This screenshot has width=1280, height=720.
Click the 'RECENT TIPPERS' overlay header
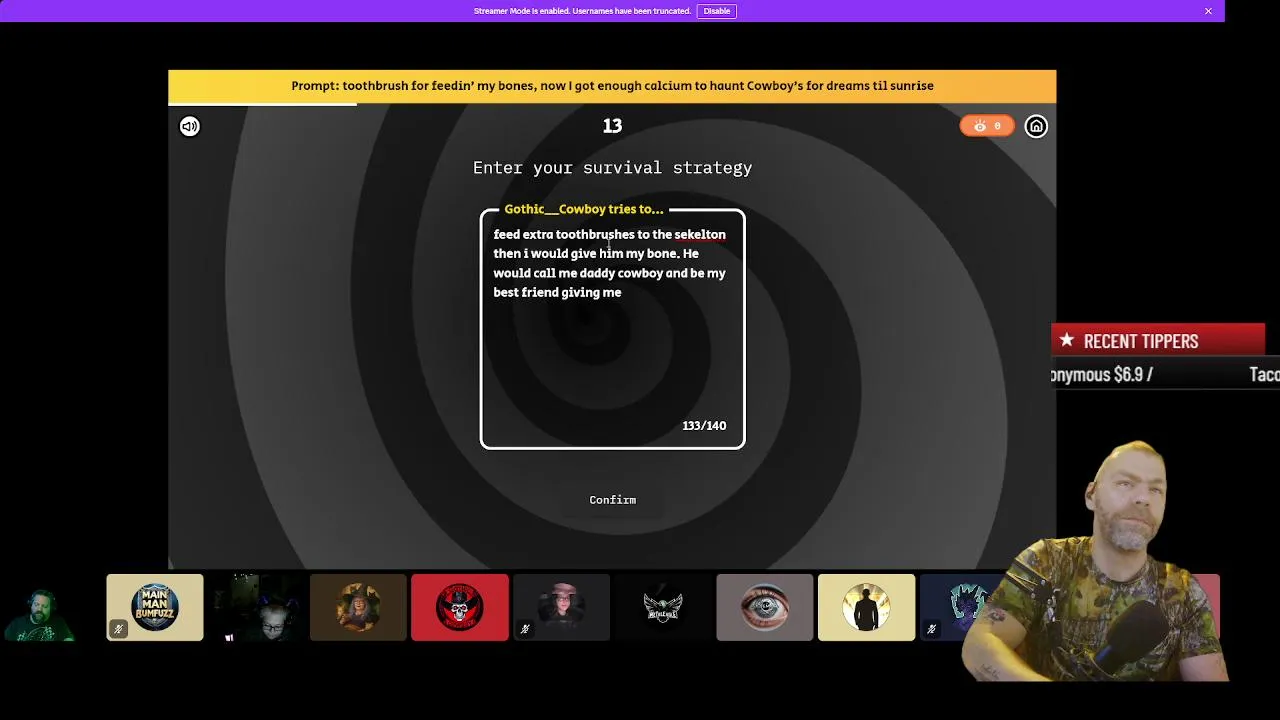(x=1158, y=341)
